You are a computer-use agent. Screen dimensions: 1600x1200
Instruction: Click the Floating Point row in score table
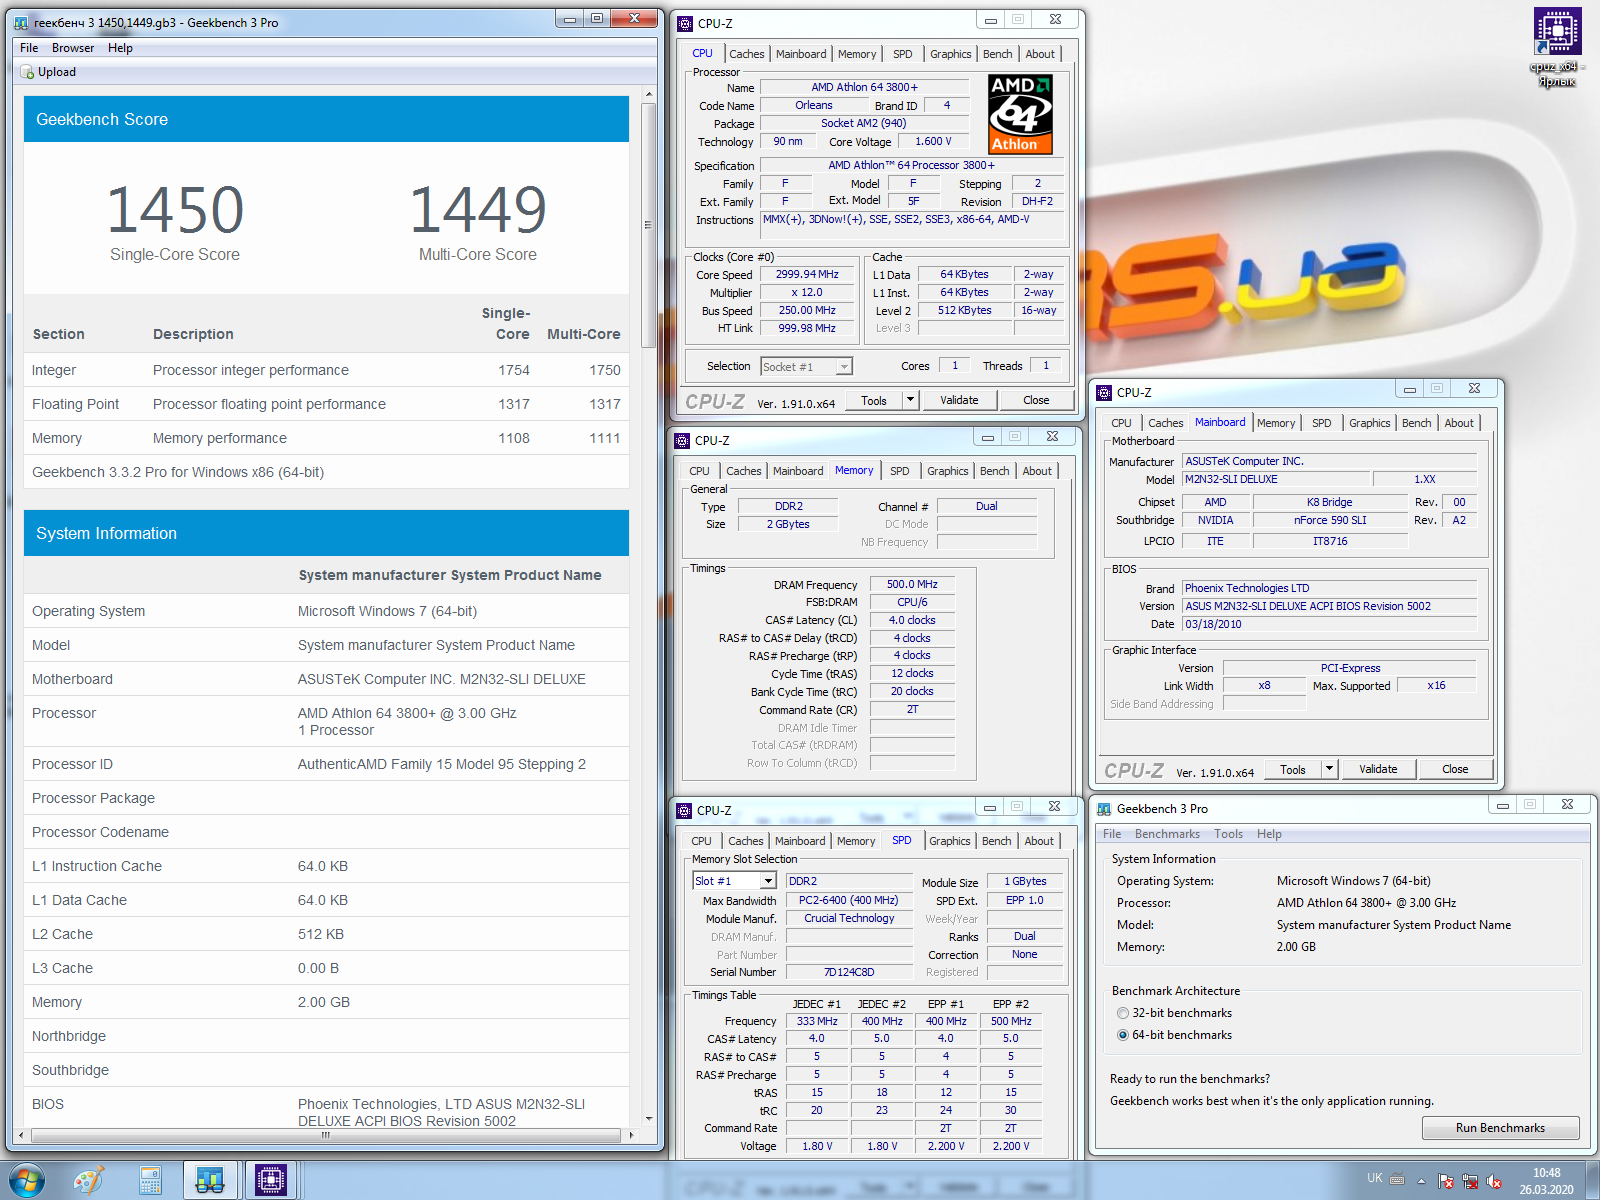pyautogui.click(x=326, y=404)
